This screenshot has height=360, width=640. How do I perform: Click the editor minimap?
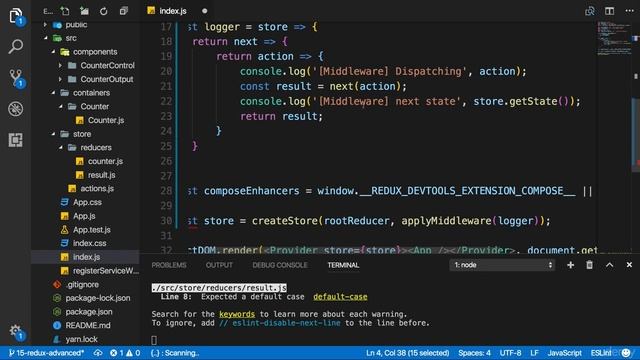(x=615, y=39)
